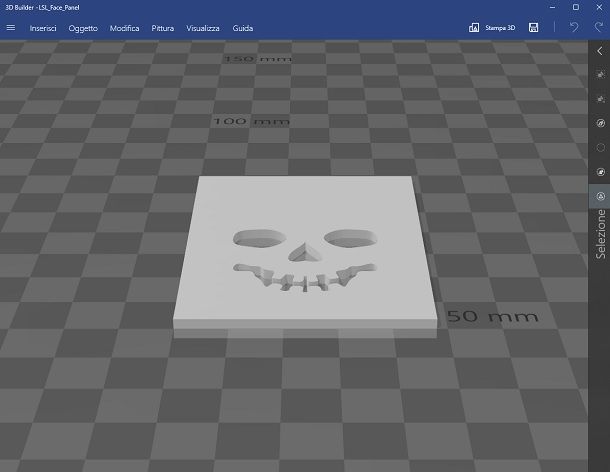Undo the last action
The width and height of the screenshot is (610, 472).
pos(573,28)
